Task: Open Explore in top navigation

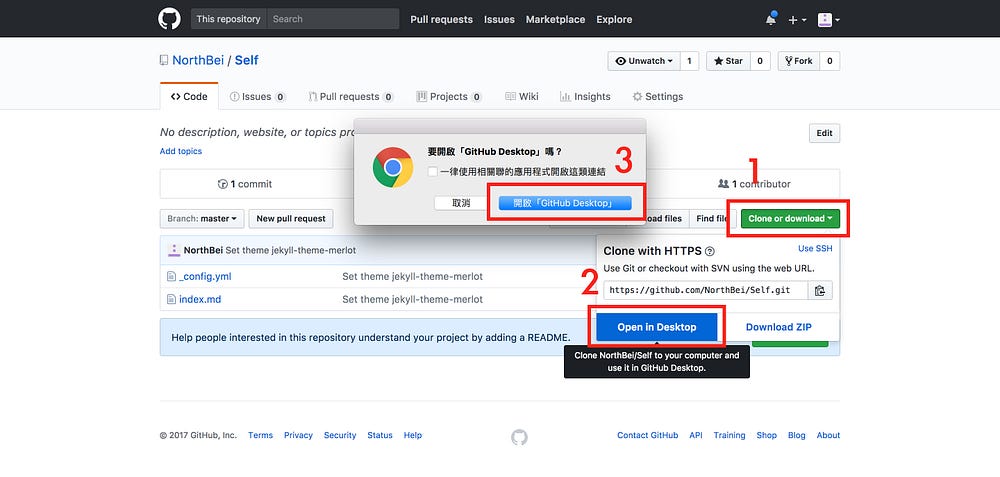Action: point(614,20)
